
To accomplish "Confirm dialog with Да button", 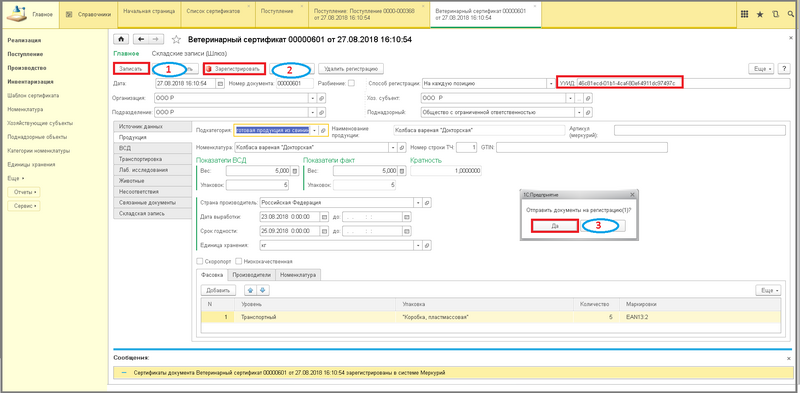I will (555, 226).
